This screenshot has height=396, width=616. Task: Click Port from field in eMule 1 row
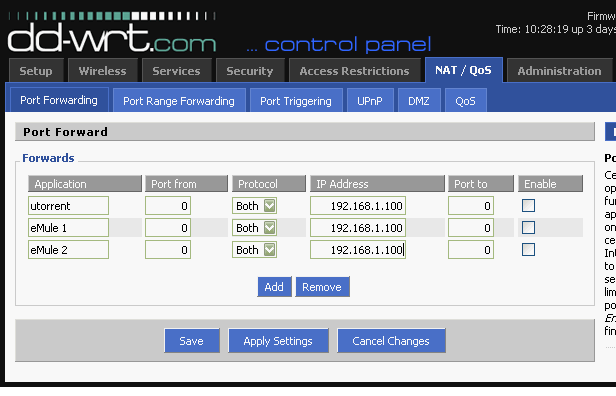[168, 227]
